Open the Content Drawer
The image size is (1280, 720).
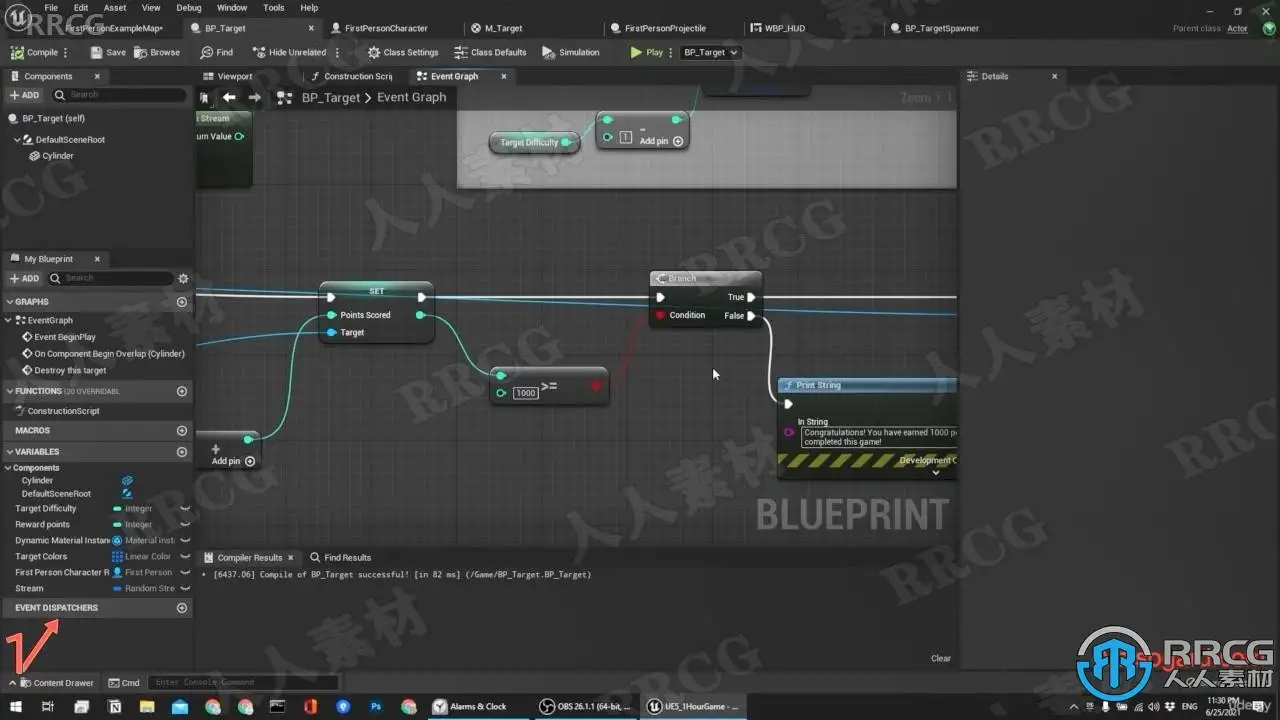(x=57, y=683)
